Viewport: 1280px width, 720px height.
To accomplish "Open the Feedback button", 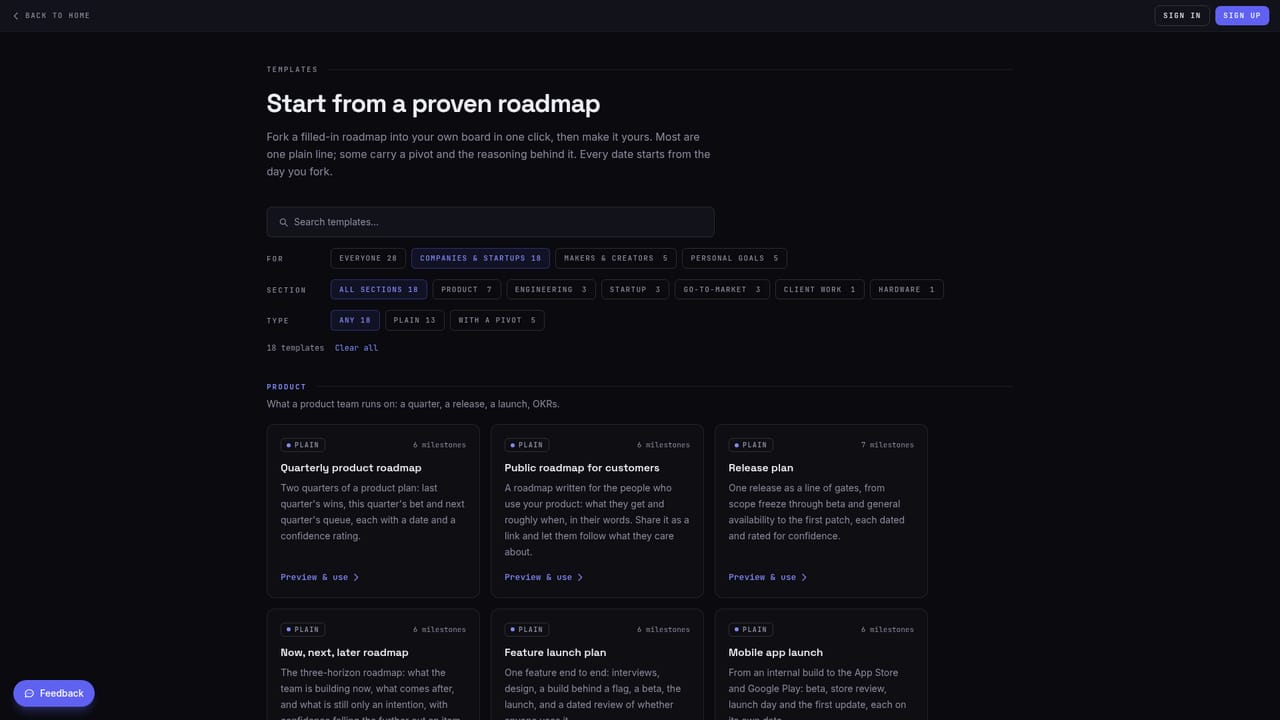I will [x=54, y=694].
